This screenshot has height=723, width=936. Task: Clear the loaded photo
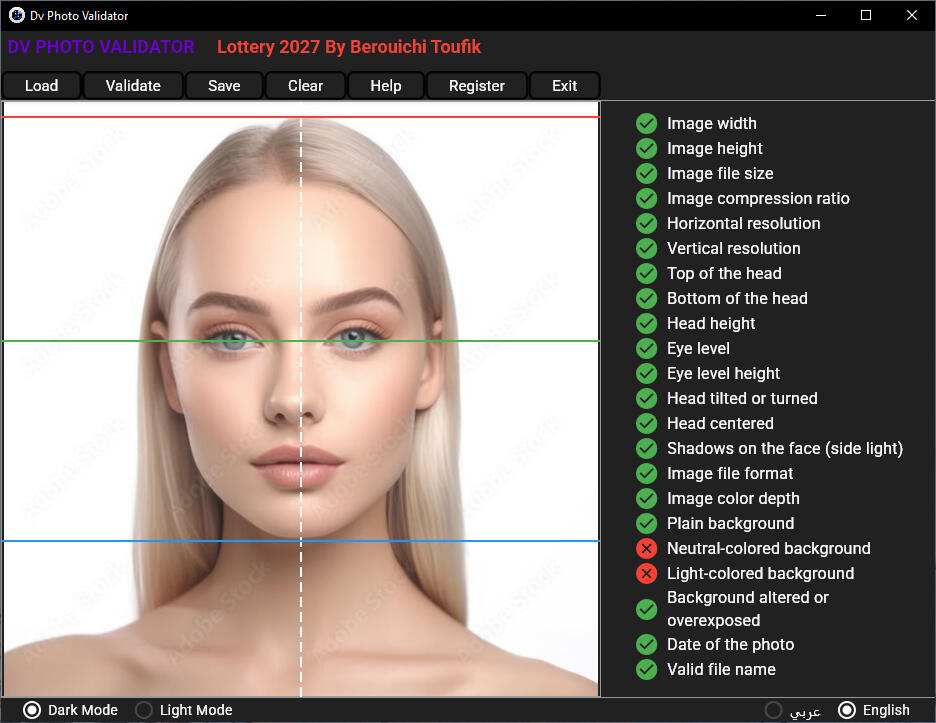[305, 86]
